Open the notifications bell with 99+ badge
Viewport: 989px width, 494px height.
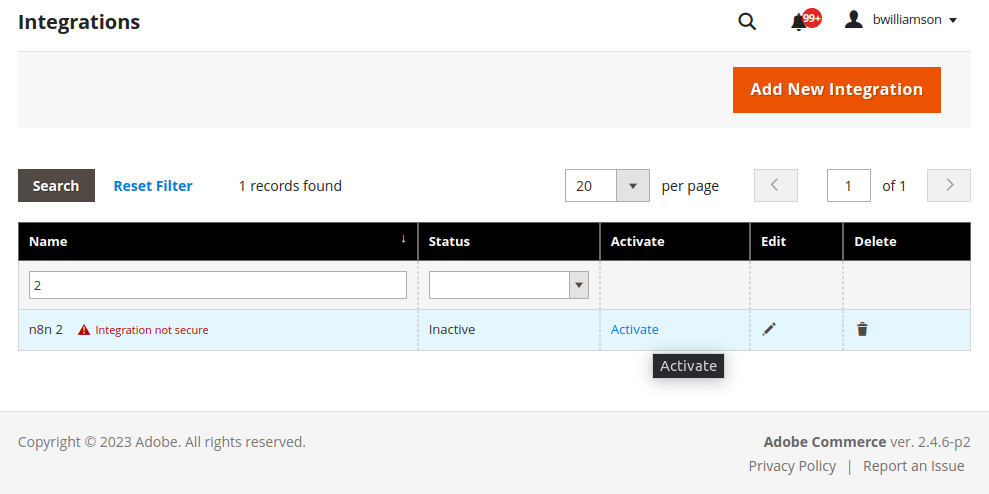(x=805, y=20)
